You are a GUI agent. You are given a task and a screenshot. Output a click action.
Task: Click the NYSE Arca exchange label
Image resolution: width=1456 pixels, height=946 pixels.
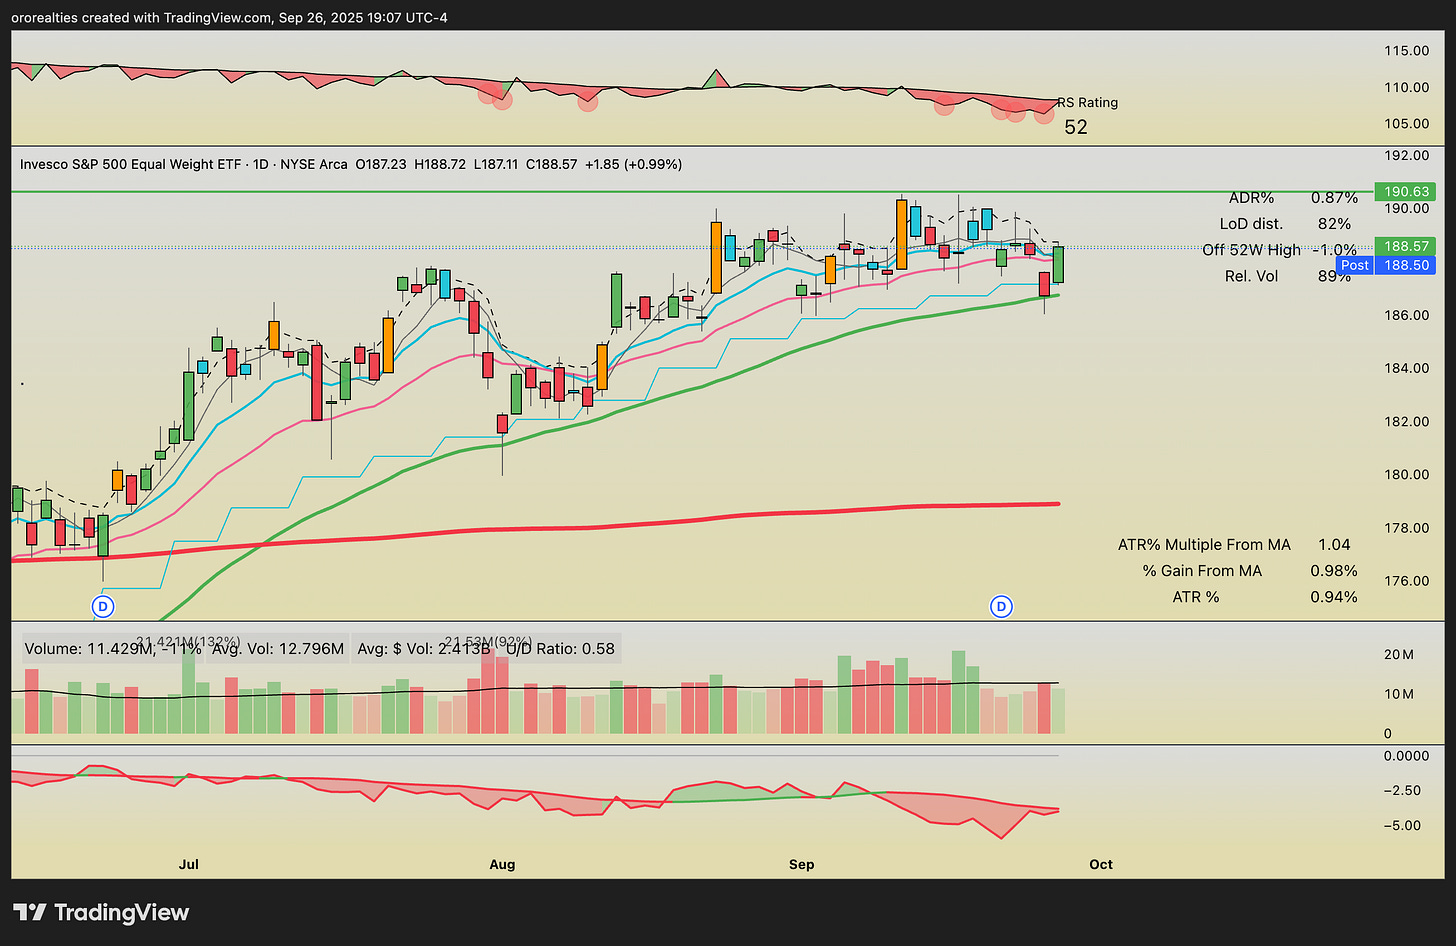pos(315,164)
